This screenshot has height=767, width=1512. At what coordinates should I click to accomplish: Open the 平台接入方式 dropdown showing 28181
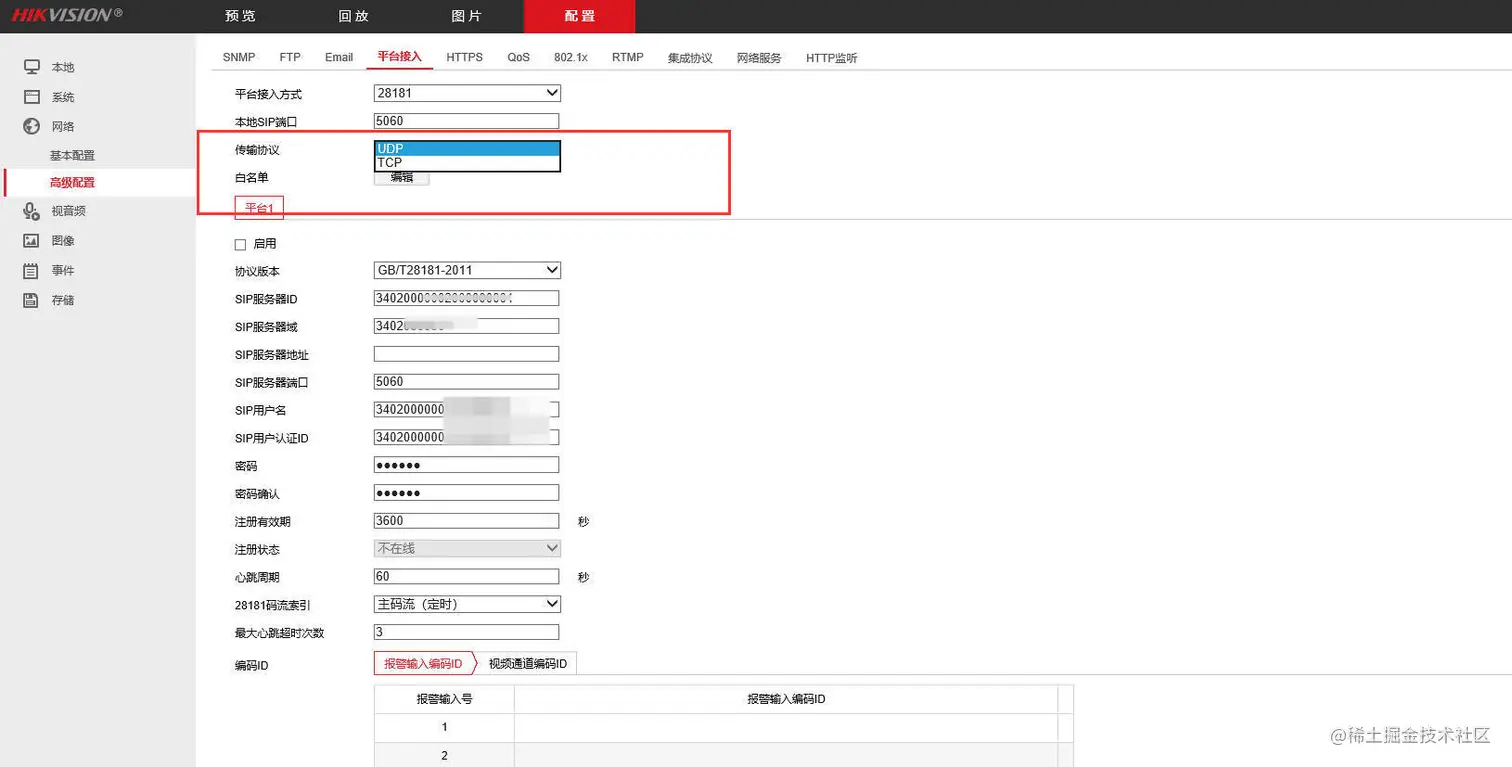467,93
